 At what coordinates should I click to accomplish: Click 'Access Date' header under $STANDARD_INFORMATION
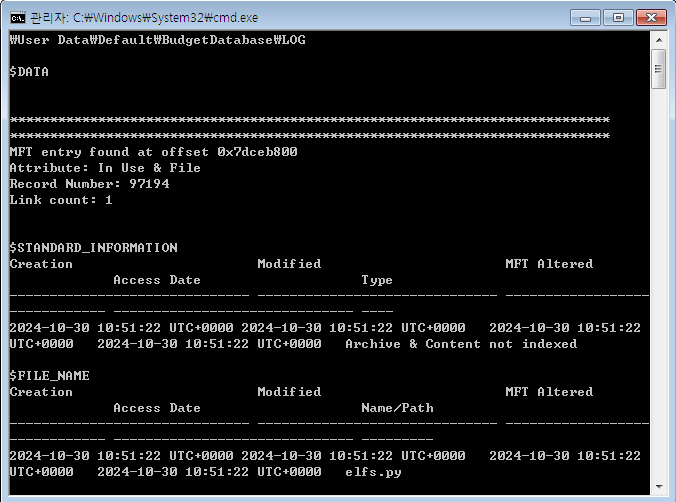pyautogui.click(x=157, y=280)
